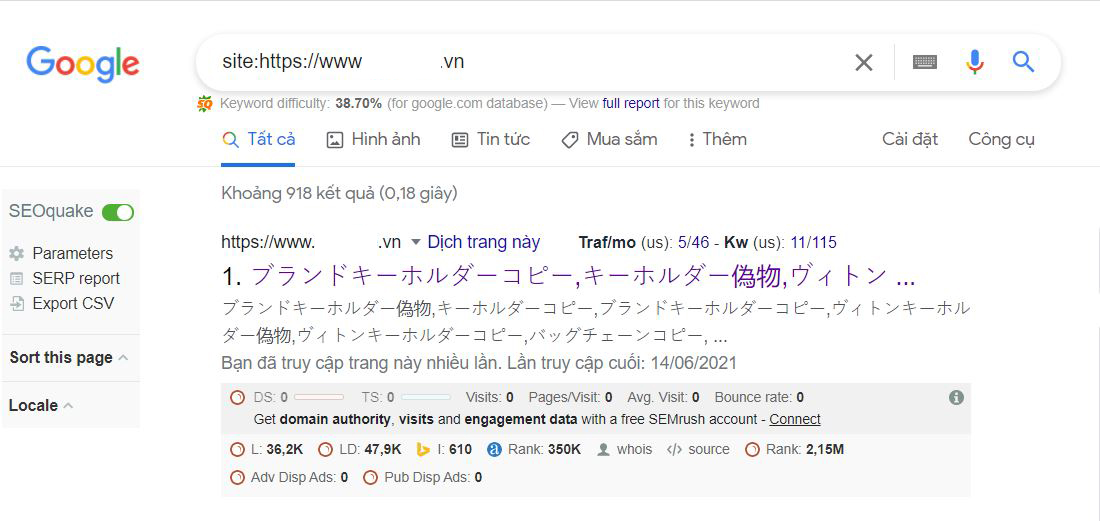Image resolution: width=1100 pixels, height=521 pixels.
Task: Click the SERP report icon
Action: [x=17, y=279]
